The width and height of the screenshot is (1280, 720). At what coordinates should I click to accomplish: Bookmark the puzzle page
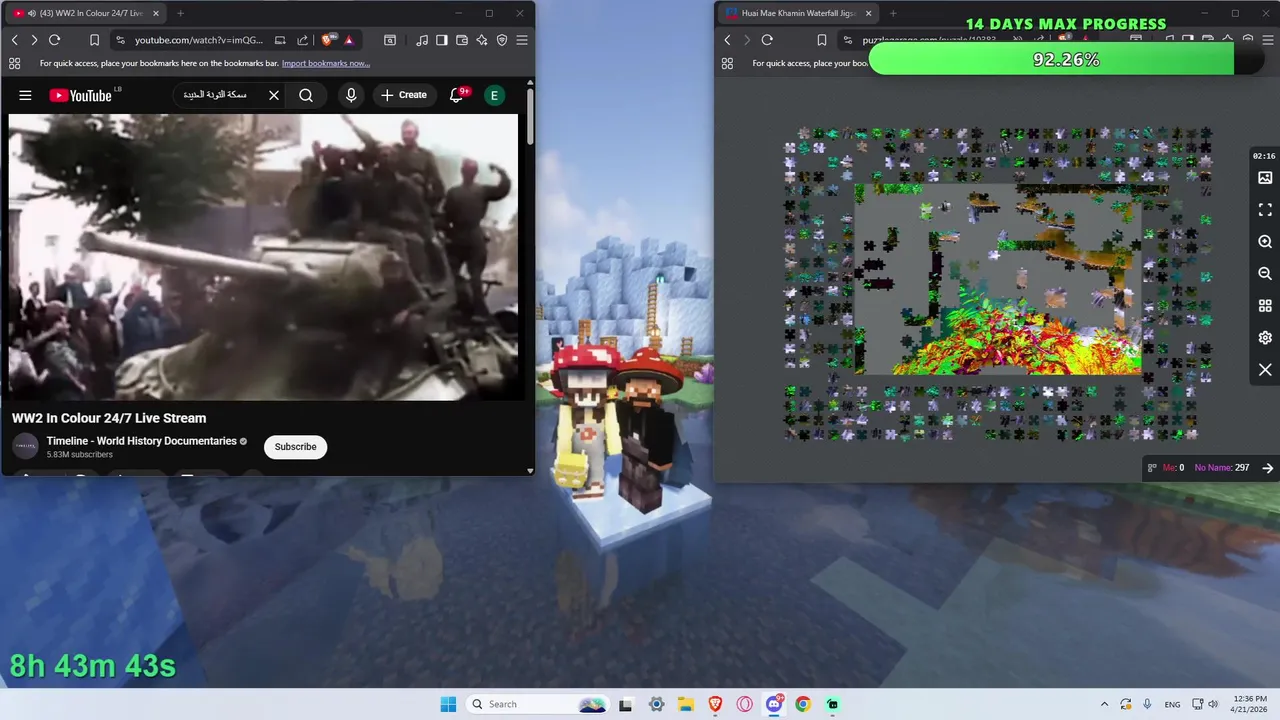click(821, 40)
